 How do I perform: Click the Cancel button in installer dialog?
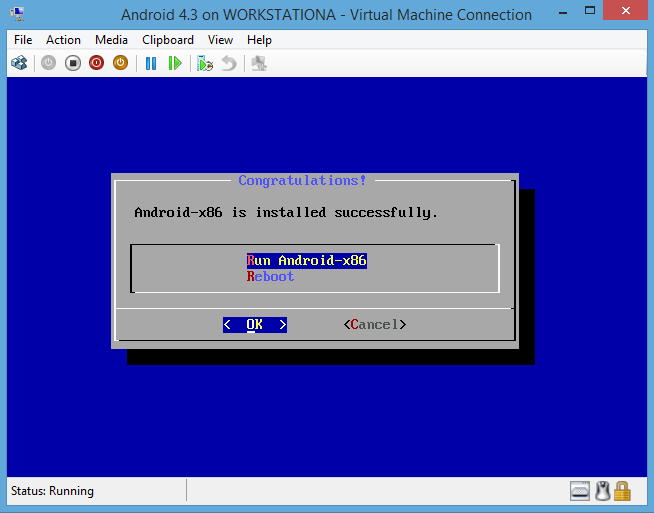[x=375, y=324]
